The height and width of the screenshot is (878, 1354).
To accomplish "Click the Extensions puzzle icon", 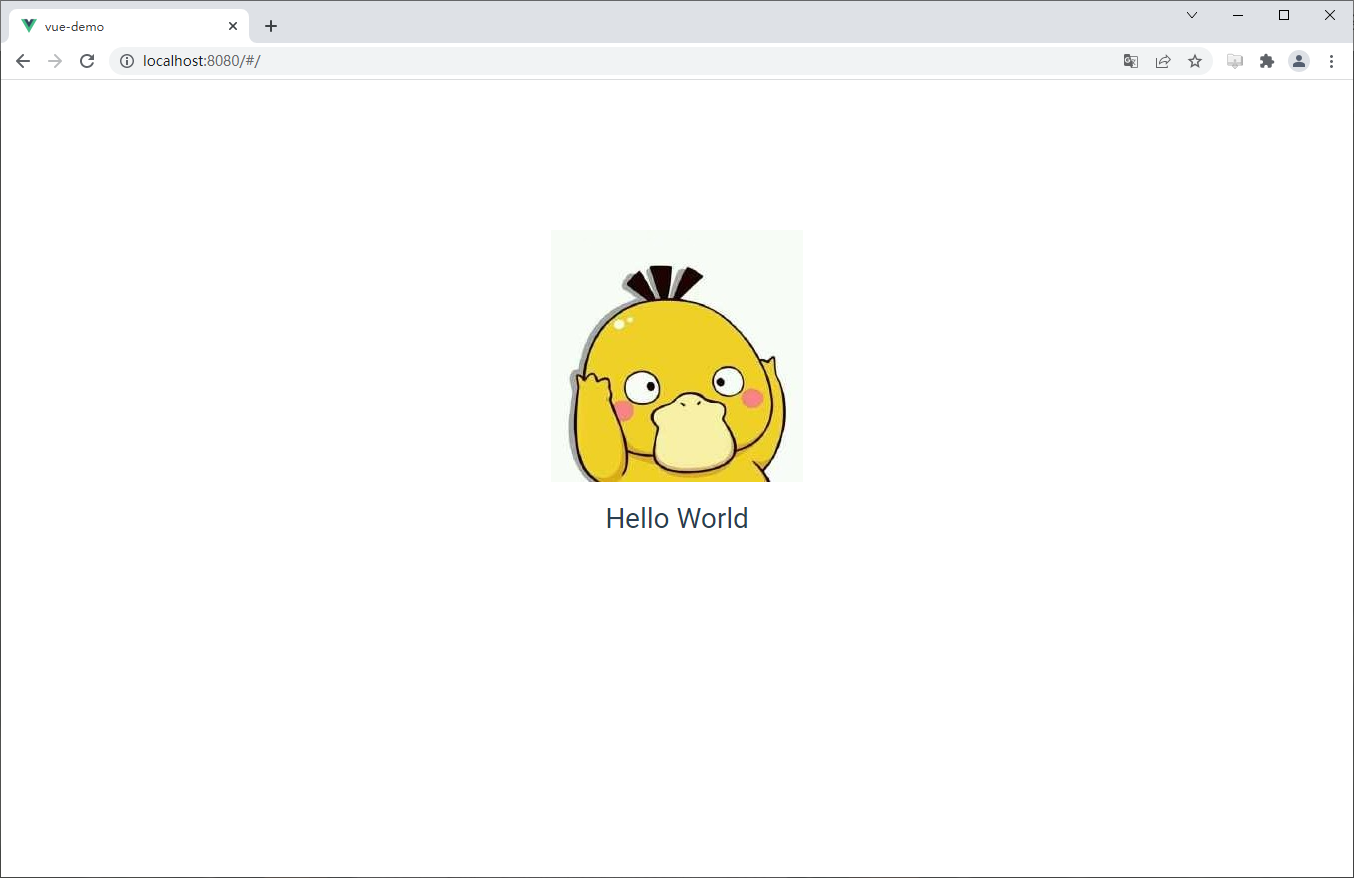I will pos(1267,61).
